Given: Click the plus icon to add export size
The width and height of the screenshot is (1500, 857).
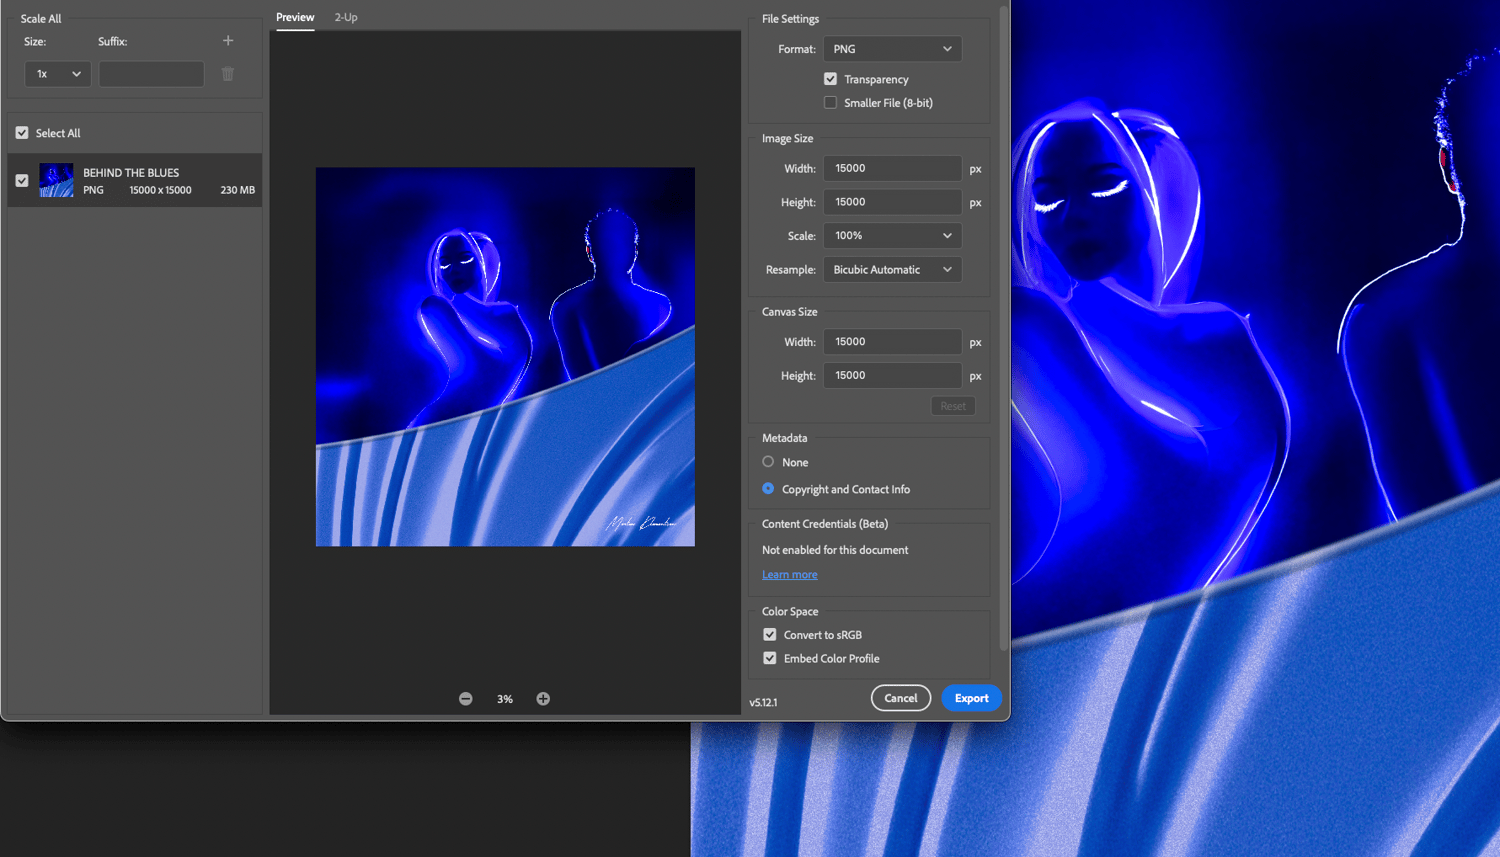Looking at the screenshot, I should coord(228,41).
